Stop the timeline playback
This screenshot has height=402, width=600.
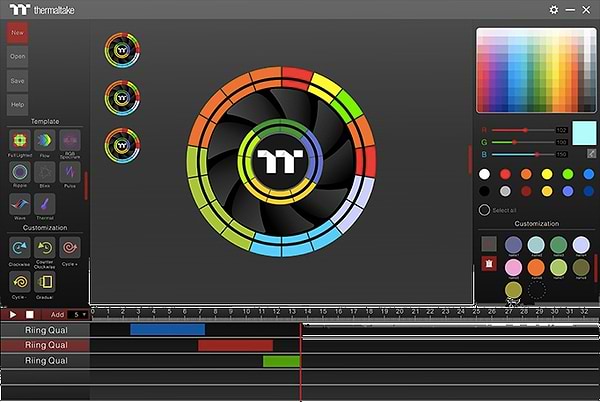[x=30, y=314]
